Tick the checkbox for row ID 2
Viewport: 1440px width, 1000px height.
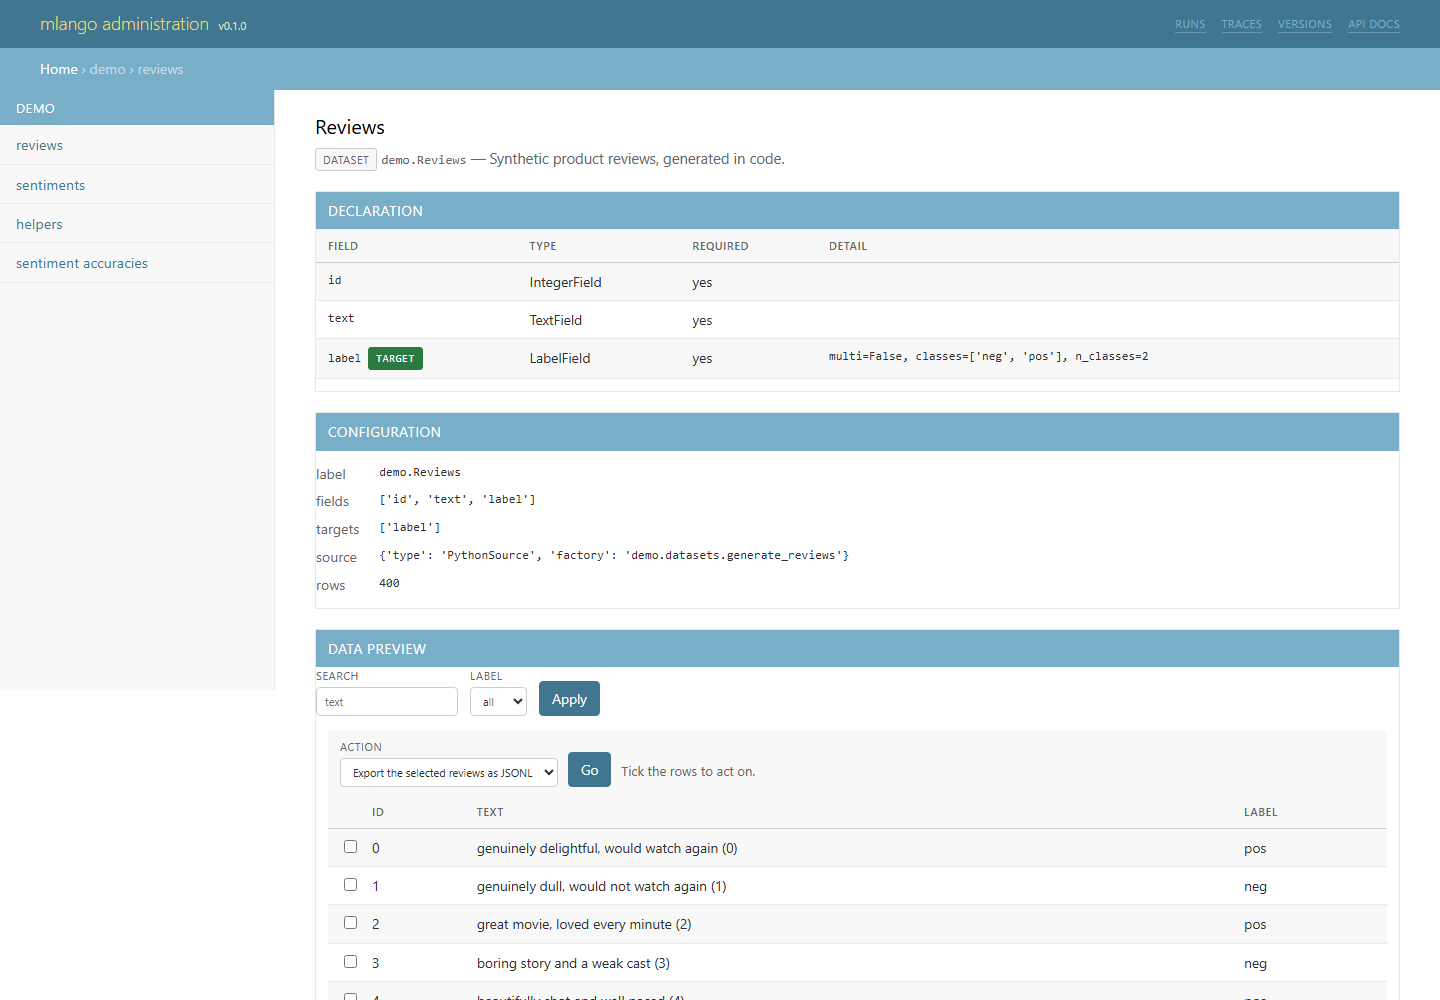[350, 922]
